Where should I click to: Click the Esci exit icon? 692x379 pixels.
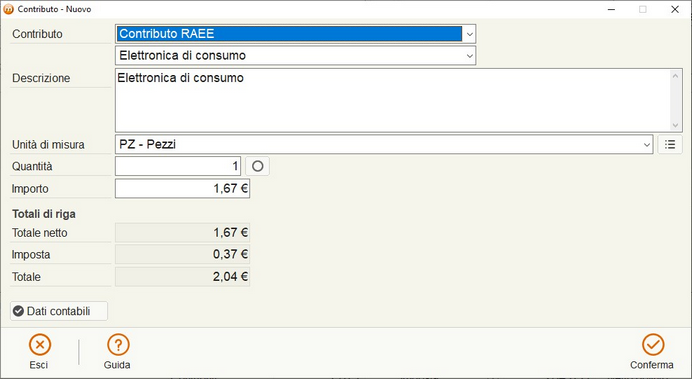(x=40, y=345)
